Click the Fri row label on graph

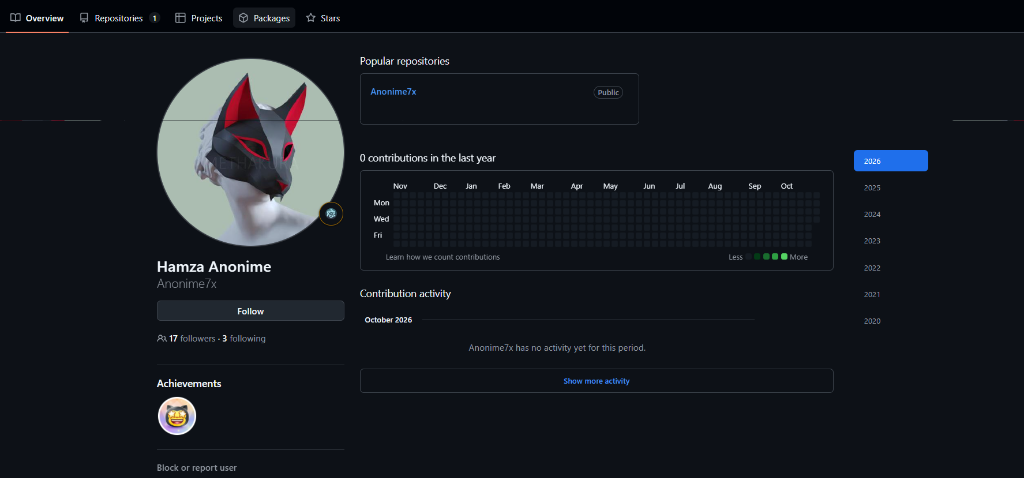(378, 235)
